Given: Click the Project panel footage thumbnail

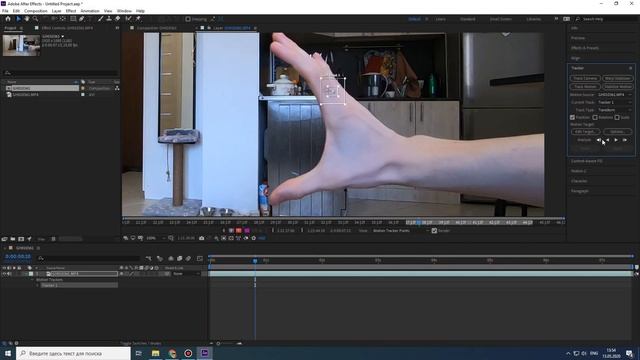Looking at the screenshot, I should click(x=21, y=45).
